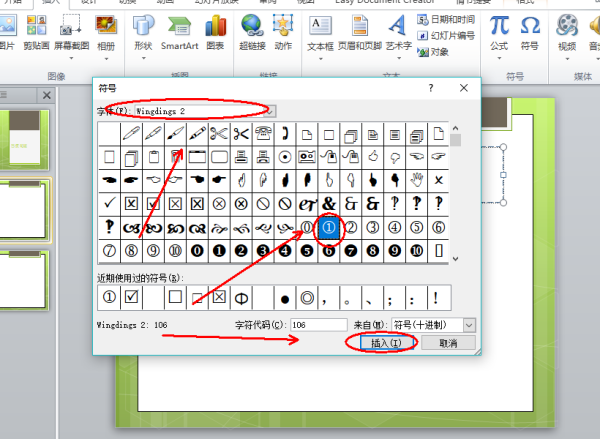Close the slide thumbnail pane

(x=47, y=95)
